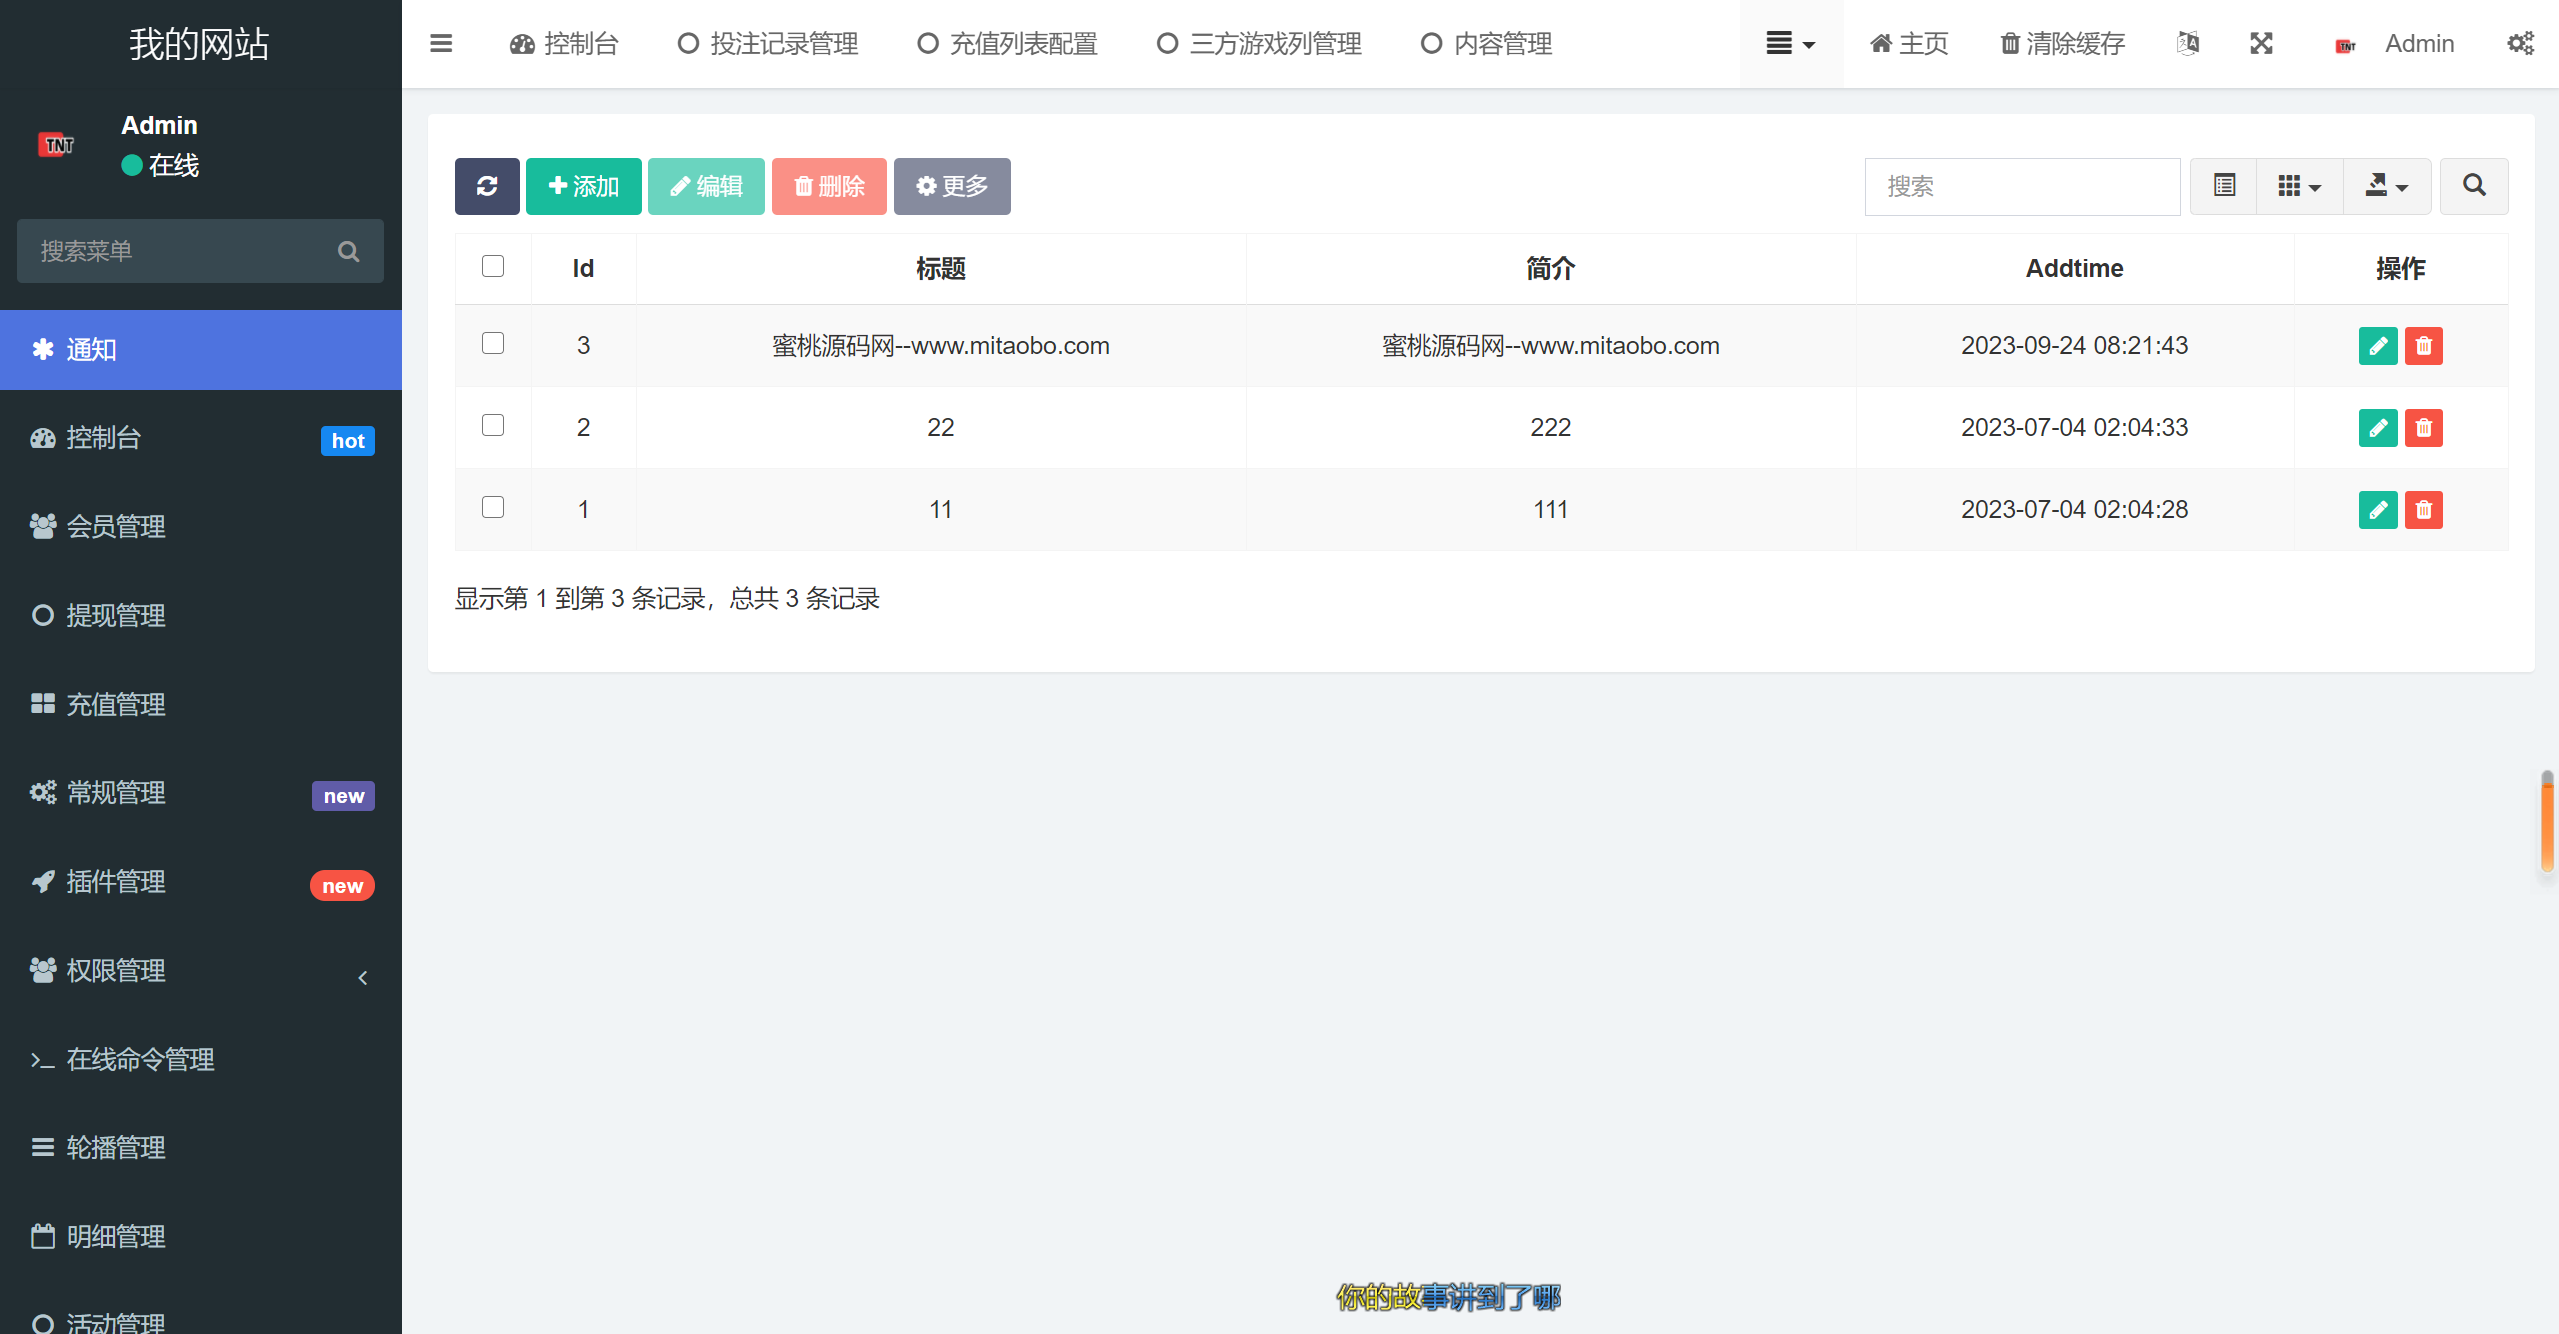
Task: Toggle table card view icon
Action: click(2224, 186)
